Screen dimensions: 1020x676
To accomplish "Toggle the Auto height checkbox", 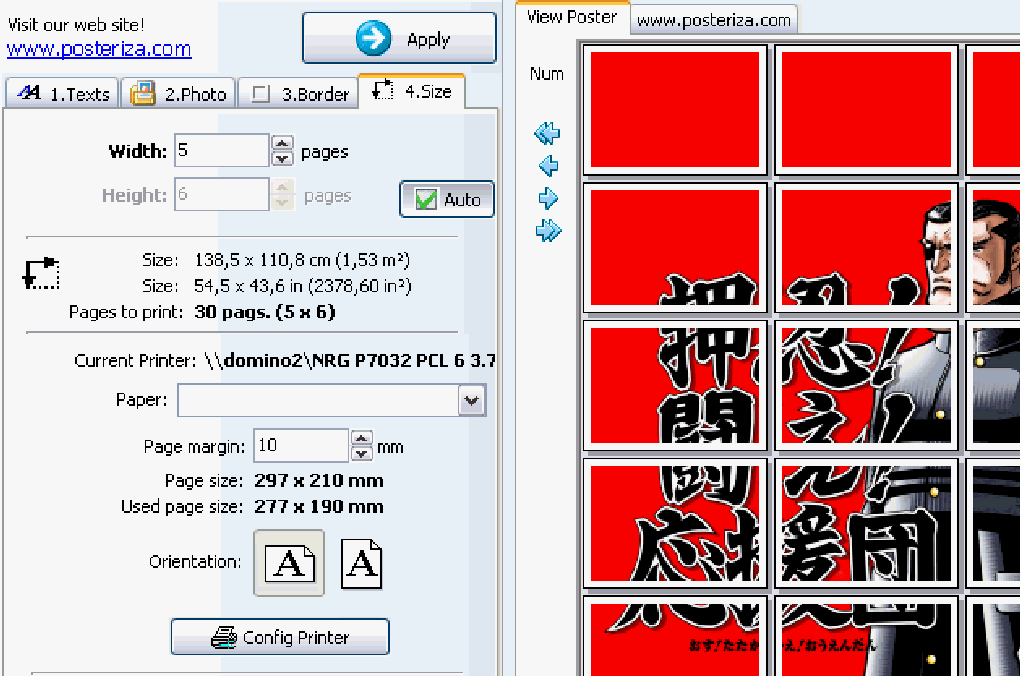I will 447,199.
